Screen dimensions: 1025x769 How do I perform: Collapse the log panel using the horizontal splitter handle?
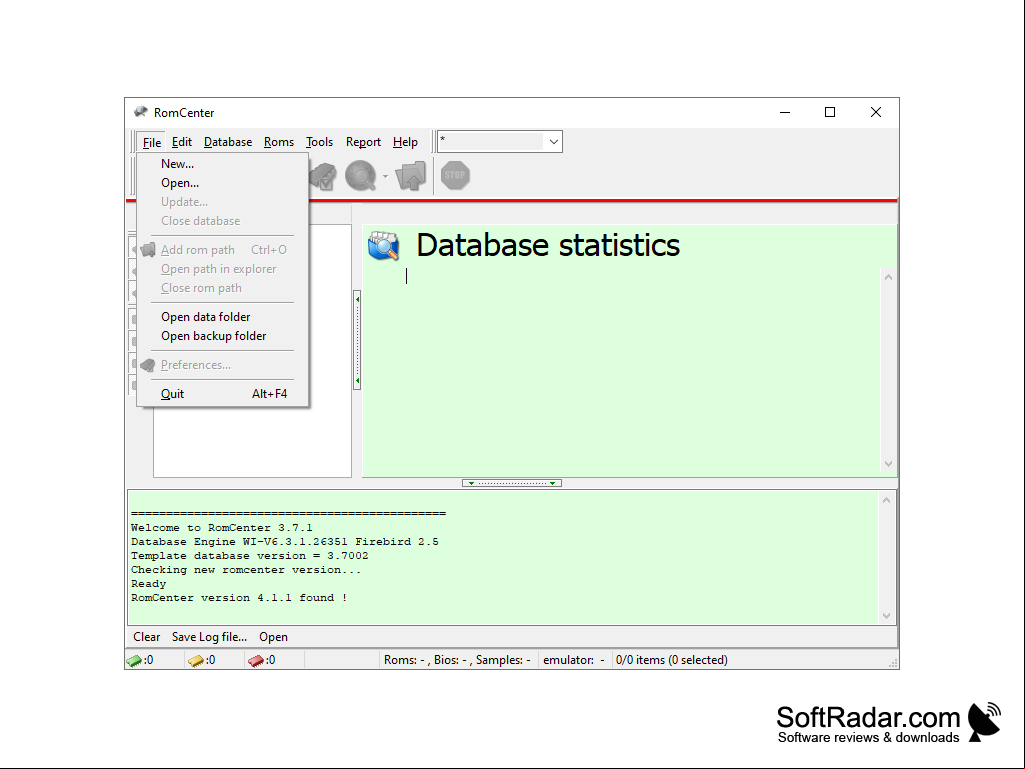point(512,483)
